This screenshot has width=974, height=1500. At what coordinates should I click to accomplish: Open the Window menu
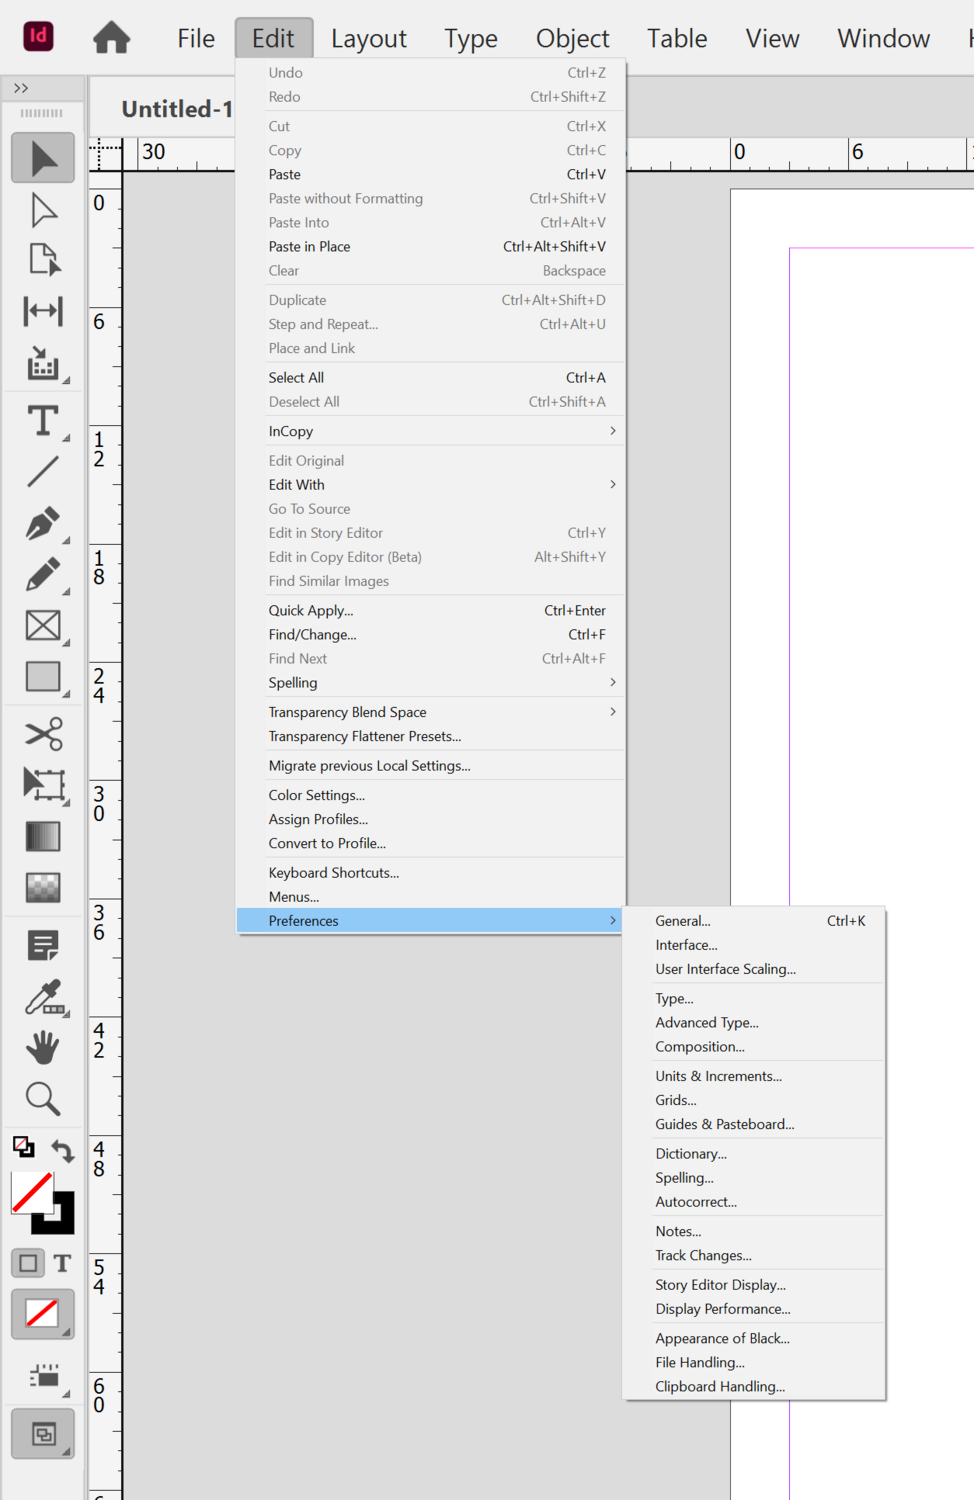pos(884,39)
